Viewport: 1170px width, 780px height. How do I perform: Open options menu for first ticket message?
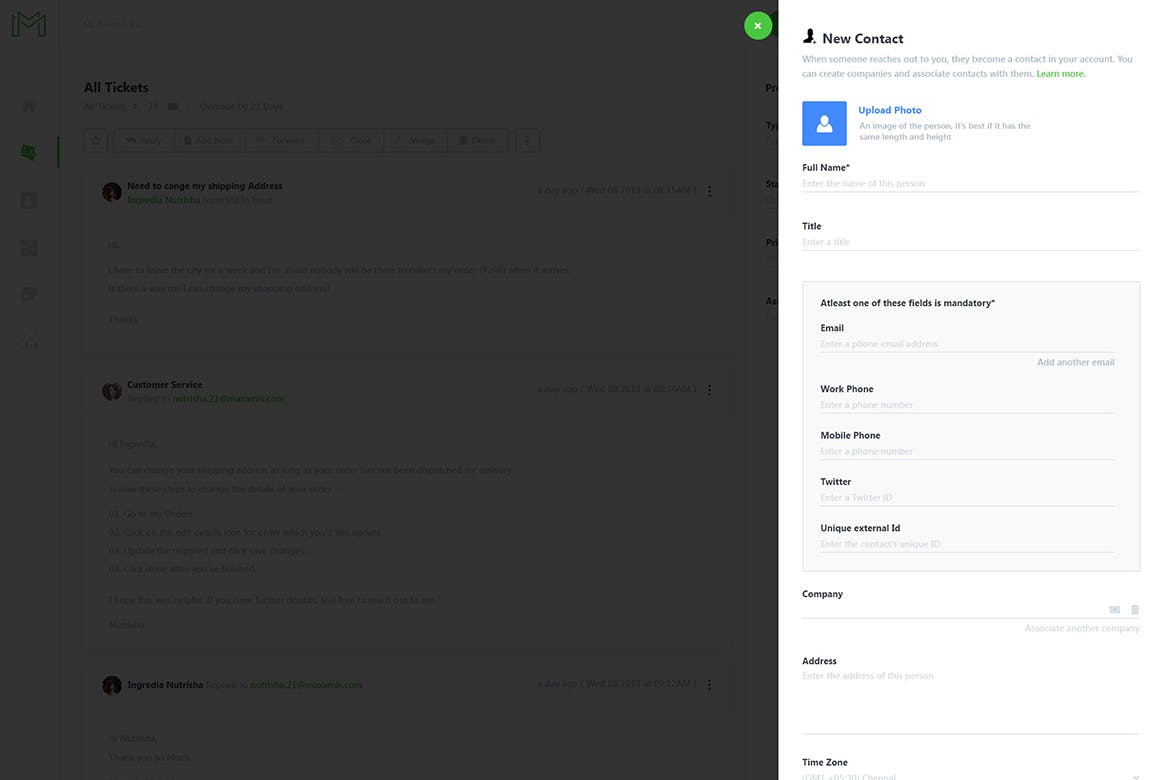click(x=710, y=191)
